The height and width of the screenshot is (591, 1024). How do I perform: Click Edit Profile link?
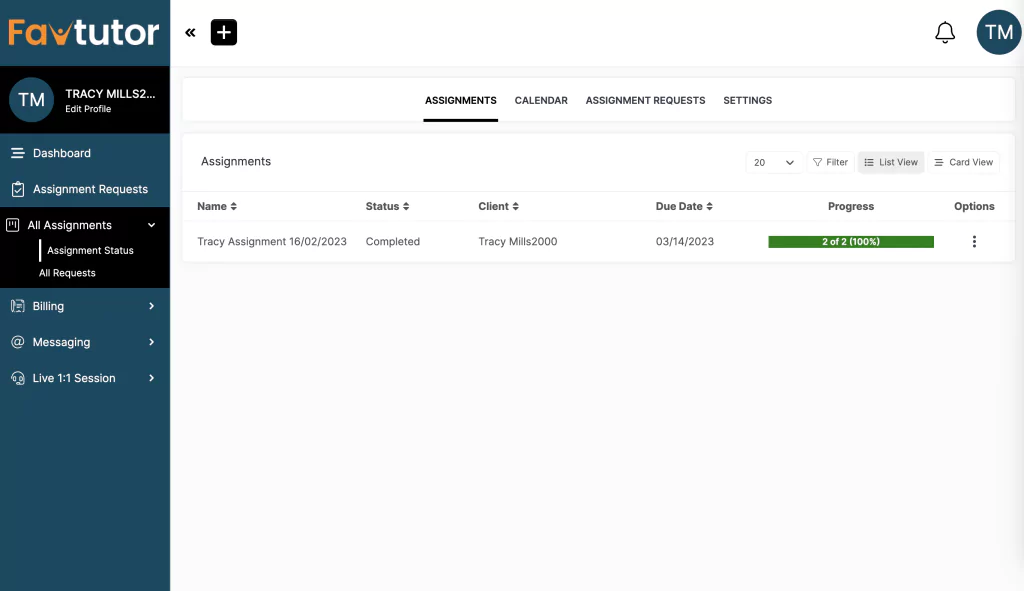pyautogui.click(x=88, y=109)
